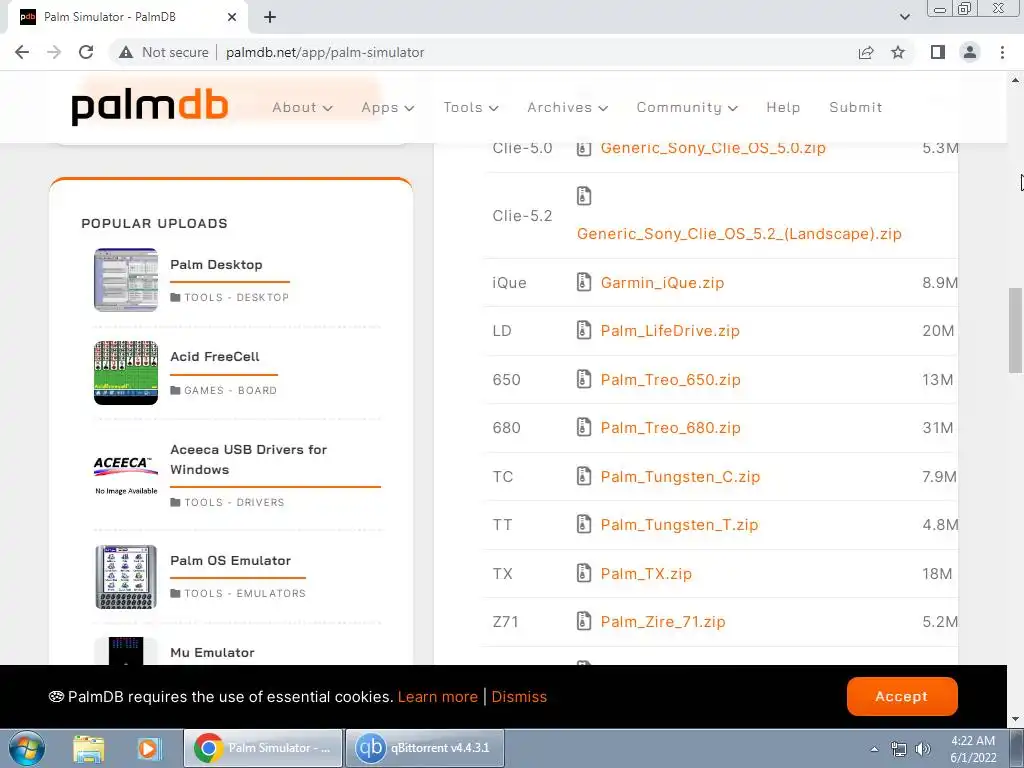Click the tab search chevron

tap(904, 17)
